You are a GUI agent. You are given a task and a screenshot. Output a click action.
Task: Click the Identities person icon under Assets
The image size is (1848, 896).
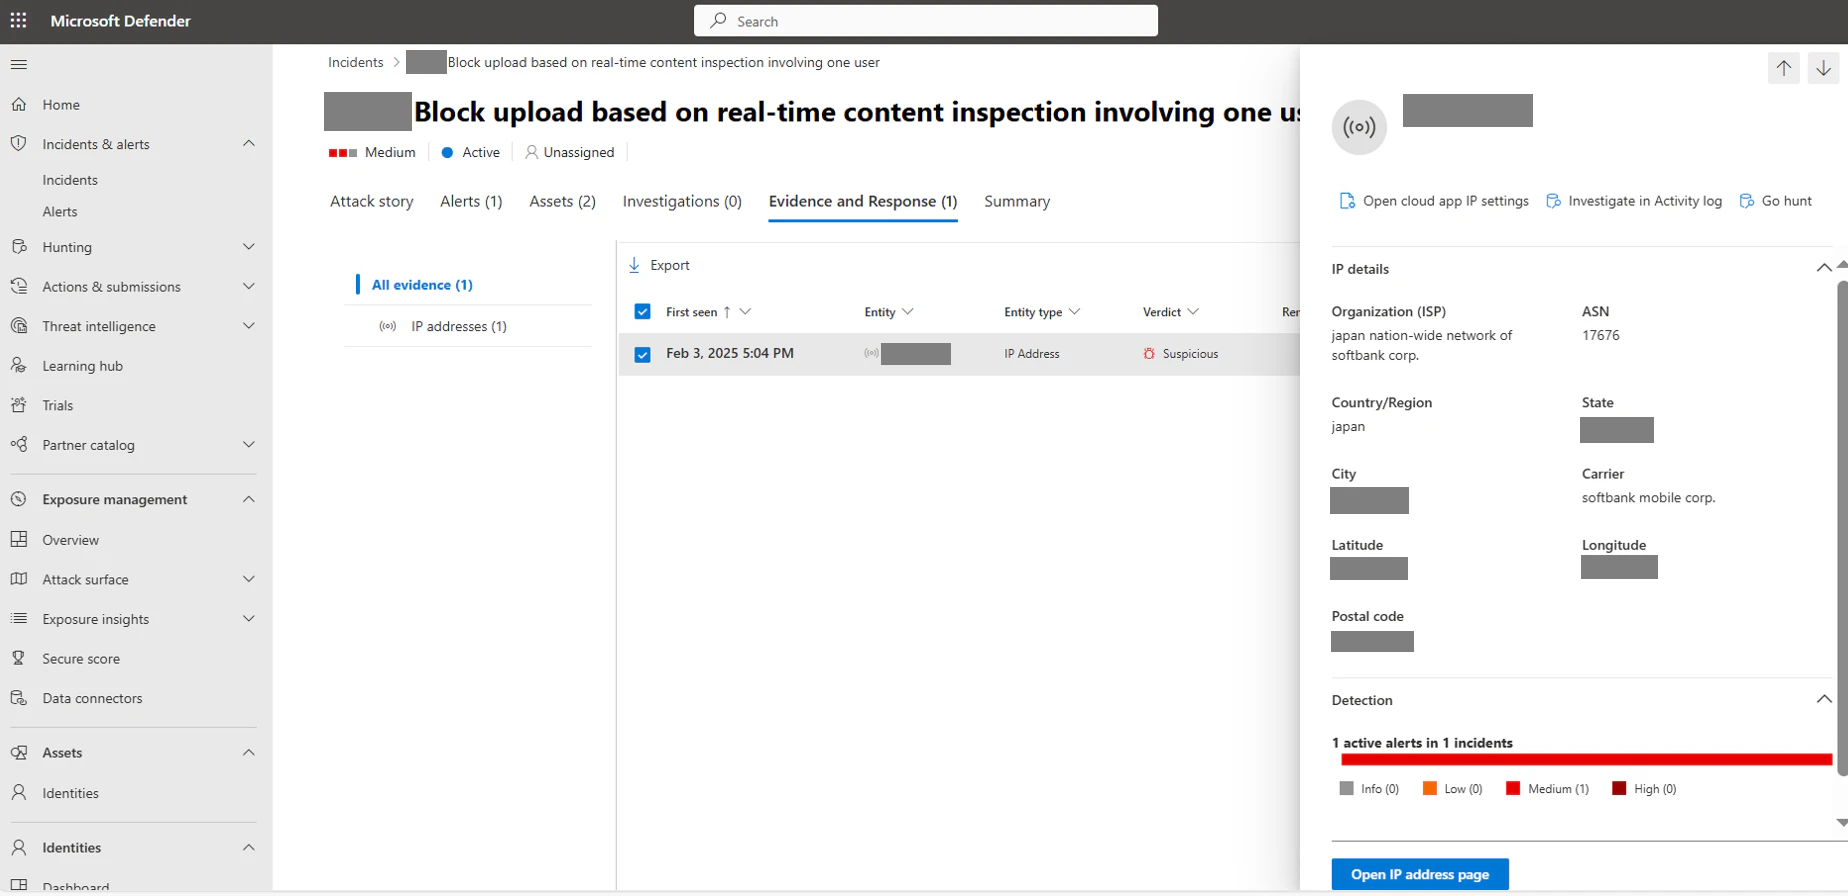coord(18,792)
